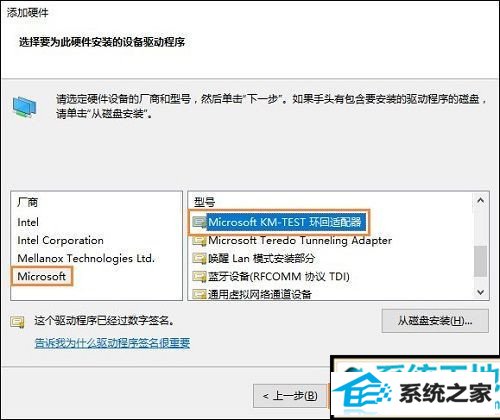
Task: Select Intel Corporation manufacturer
Action: click(60, 240)
